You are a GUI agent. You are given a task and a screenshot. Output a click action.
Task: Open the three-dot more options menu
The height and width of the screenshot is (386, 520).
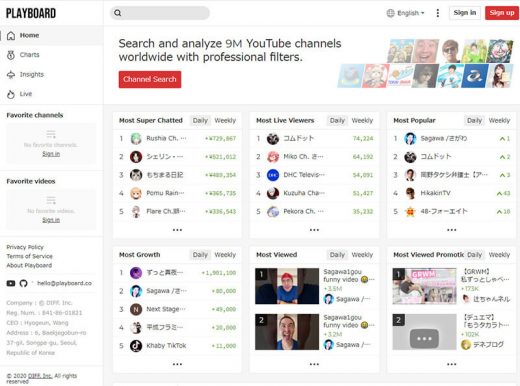point(438,13)
